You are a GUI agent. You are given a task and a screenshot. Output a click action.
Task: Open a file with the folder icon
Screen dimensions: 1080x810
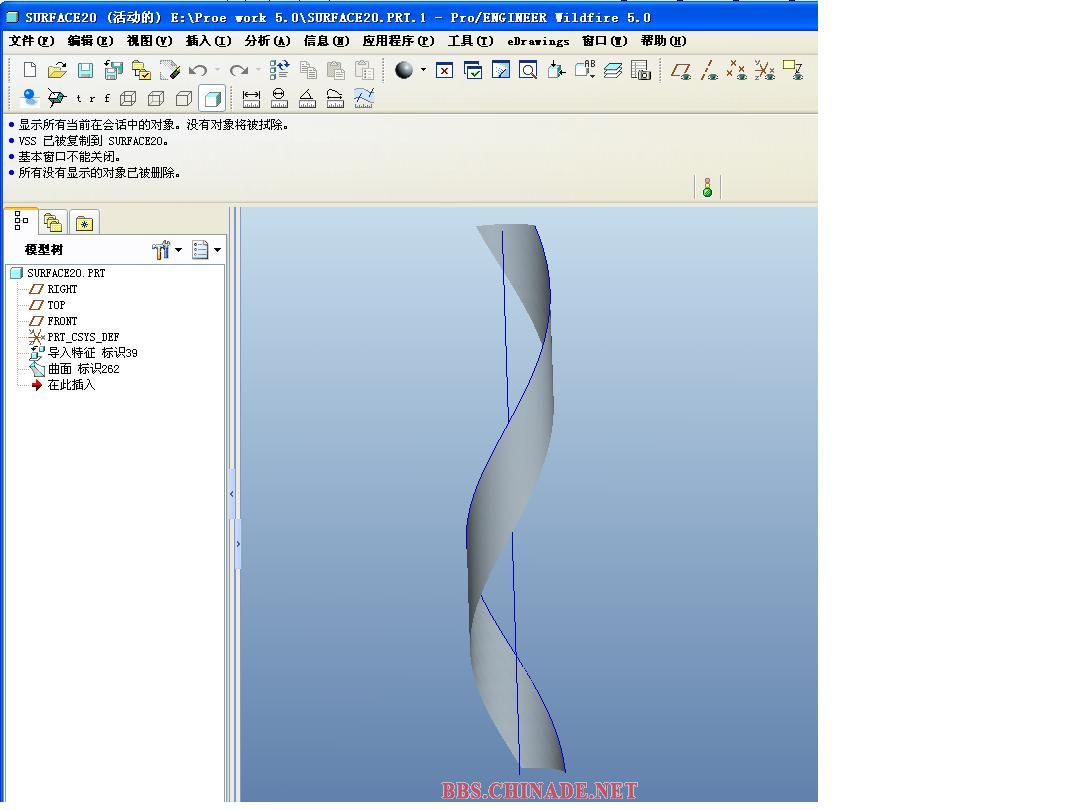[x=57, y=70]
